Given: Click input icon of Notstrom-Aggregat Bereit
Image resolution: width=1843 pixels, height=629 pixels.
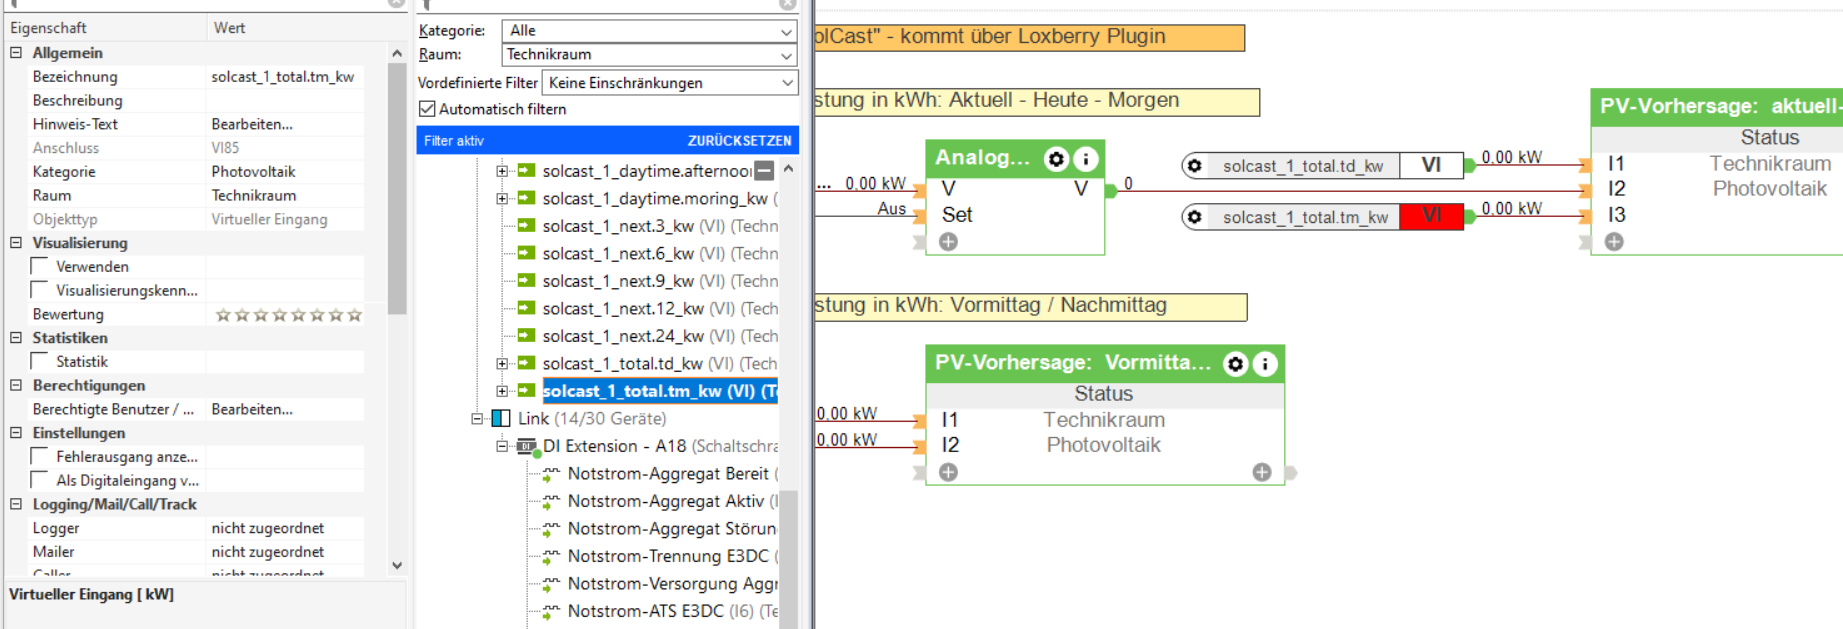Looking at the screenshot, I should [x=551, y=474].
